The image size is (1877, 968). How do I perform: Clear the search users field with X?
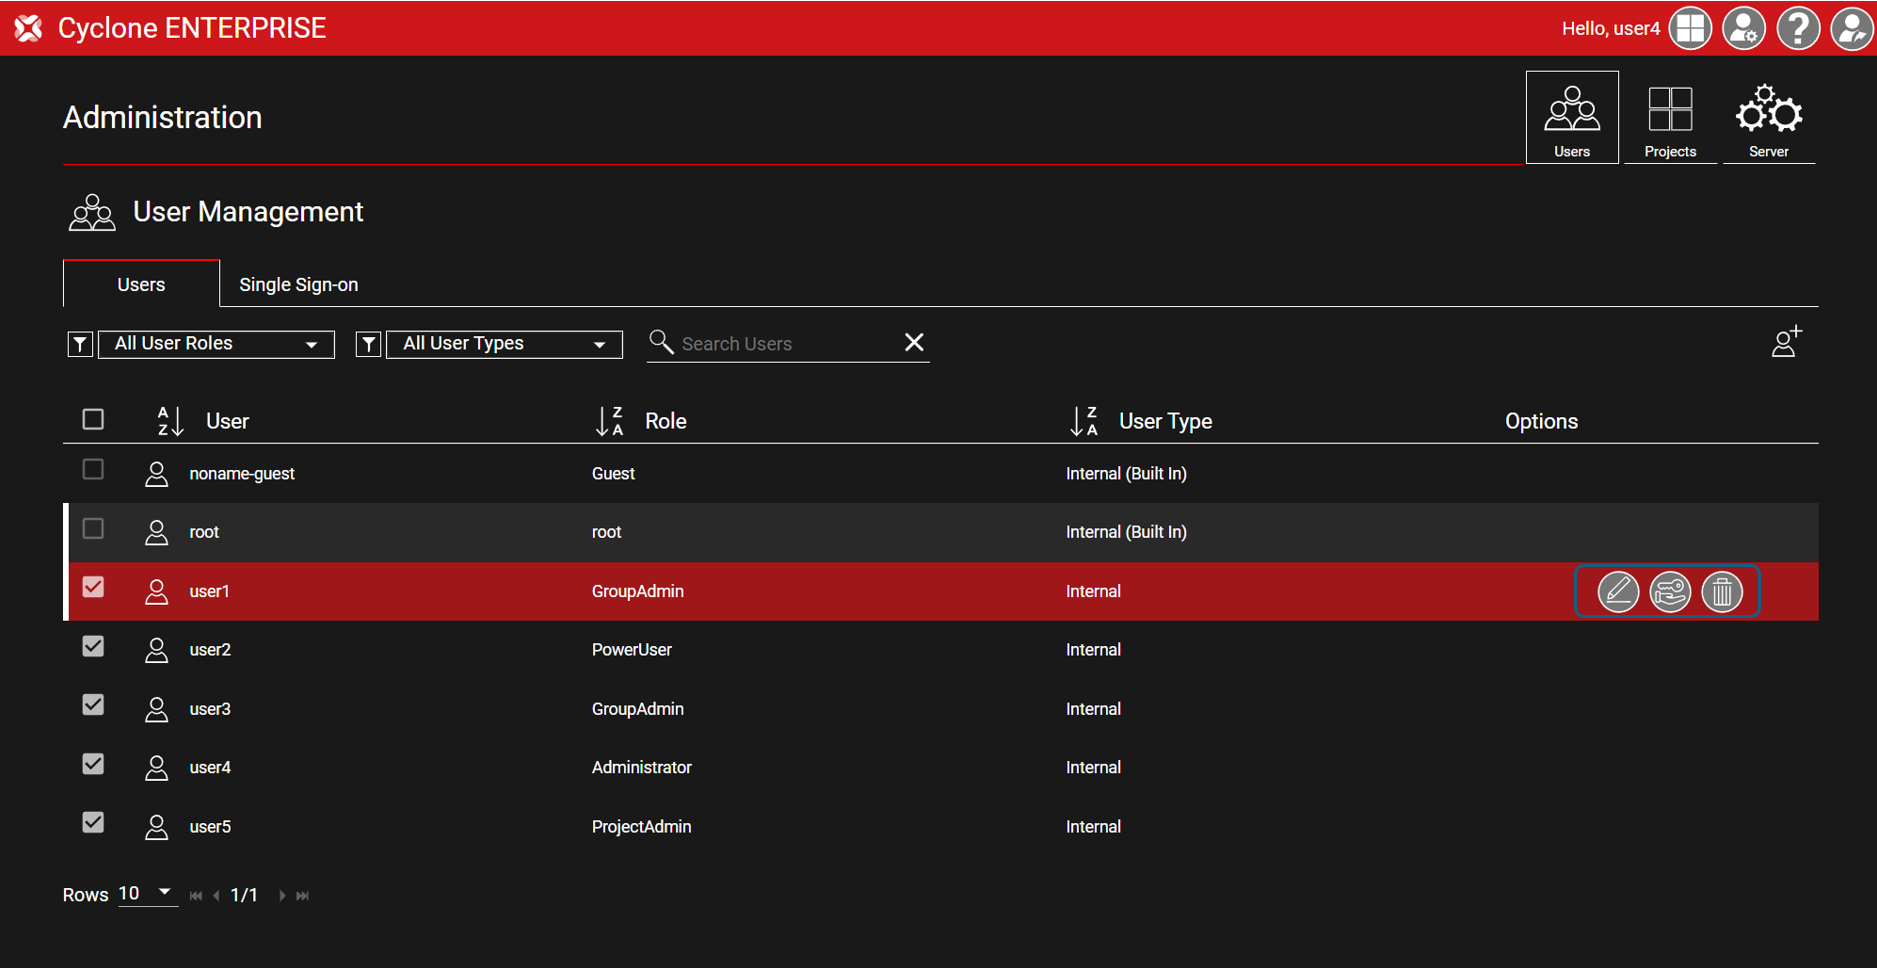coord(913,343)
